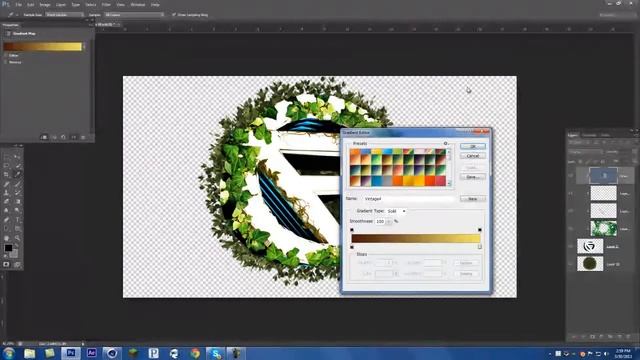This screenshot has height=360, width=640.
Task: Click Save button in Gradient Editor
Action: (473, 177)
